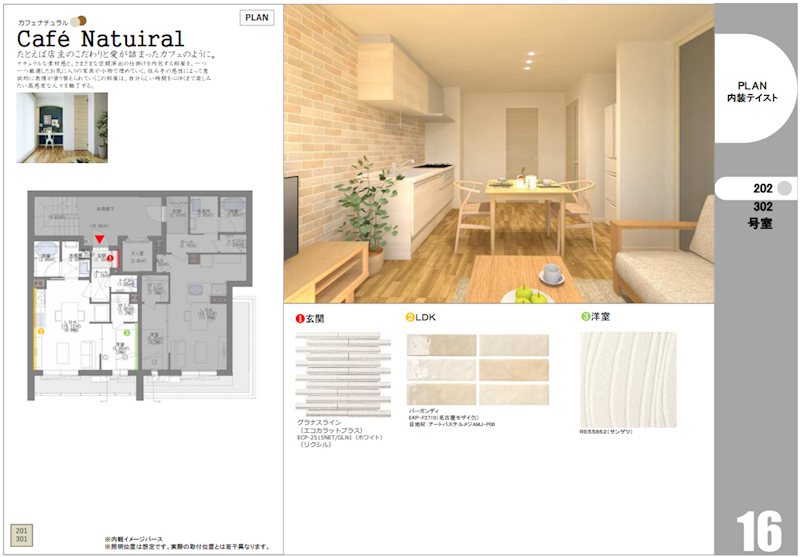Pick the バーガンディ LDK beige tile swatch
The height and width of the screenshot is (557, 800).
pyautogui.click(x=477, y=368)
